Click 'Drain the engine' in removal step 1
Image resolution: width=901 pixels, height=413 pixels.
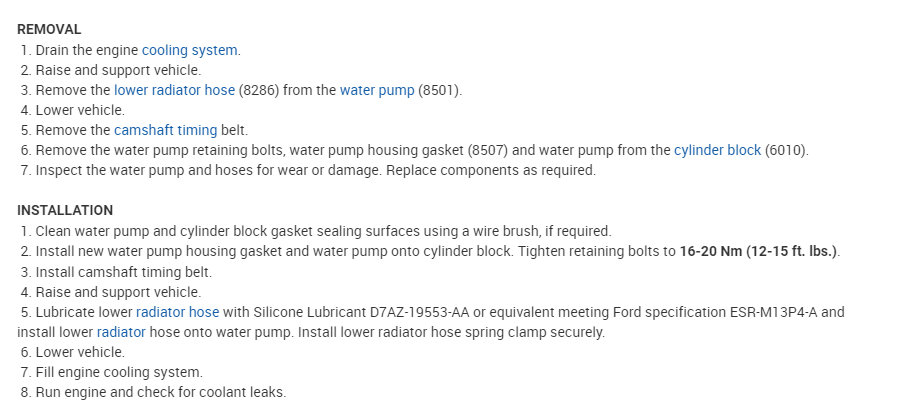[87, 49]
